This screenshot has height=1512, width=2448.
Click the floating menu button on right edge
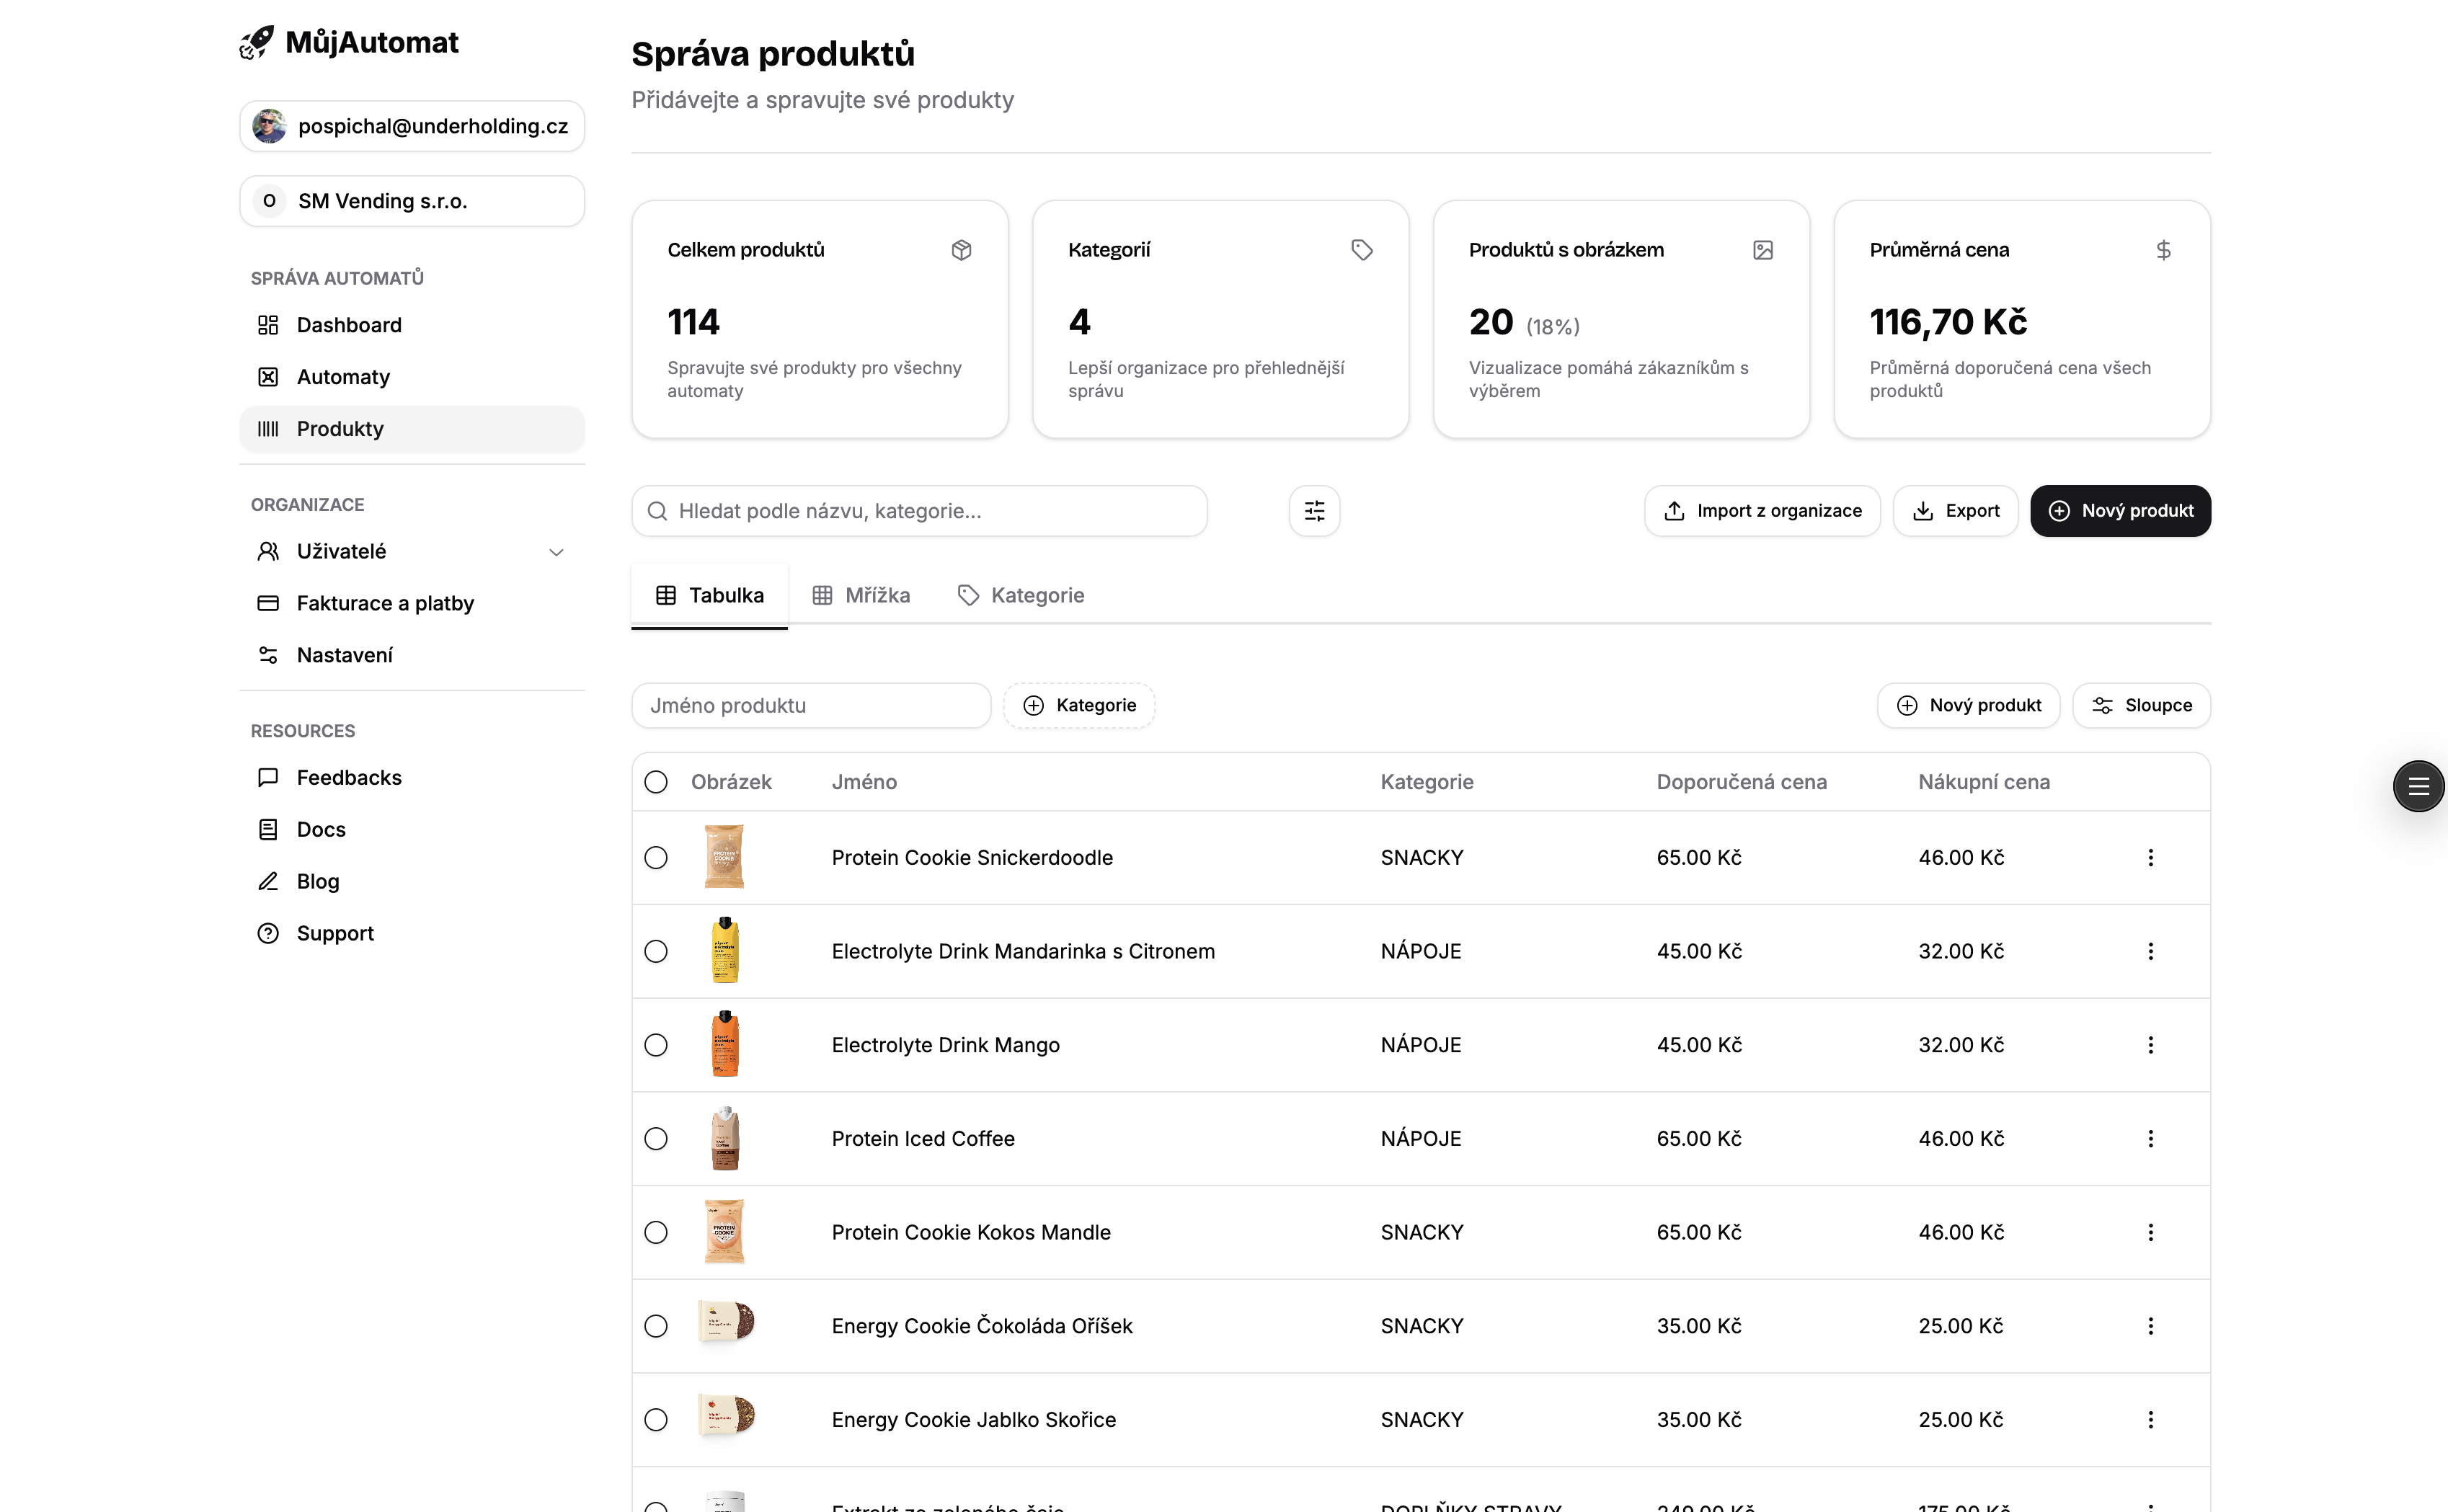(2418, 786)
